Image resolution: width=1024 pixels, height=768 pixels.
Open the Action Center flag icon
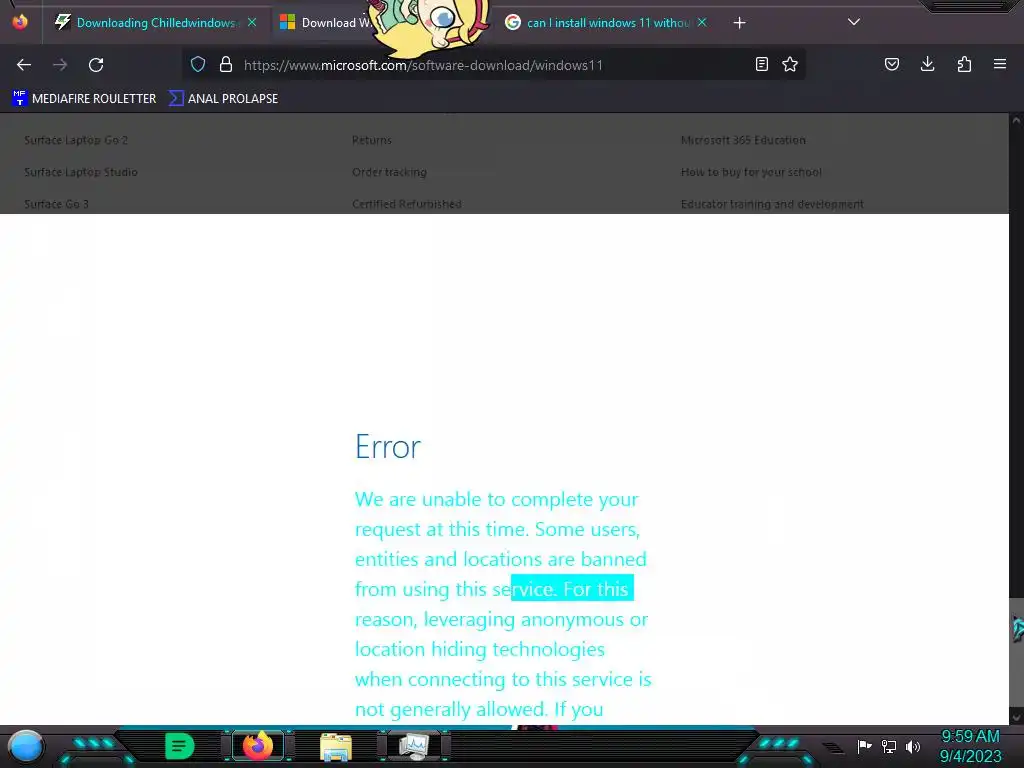point(865,746)
